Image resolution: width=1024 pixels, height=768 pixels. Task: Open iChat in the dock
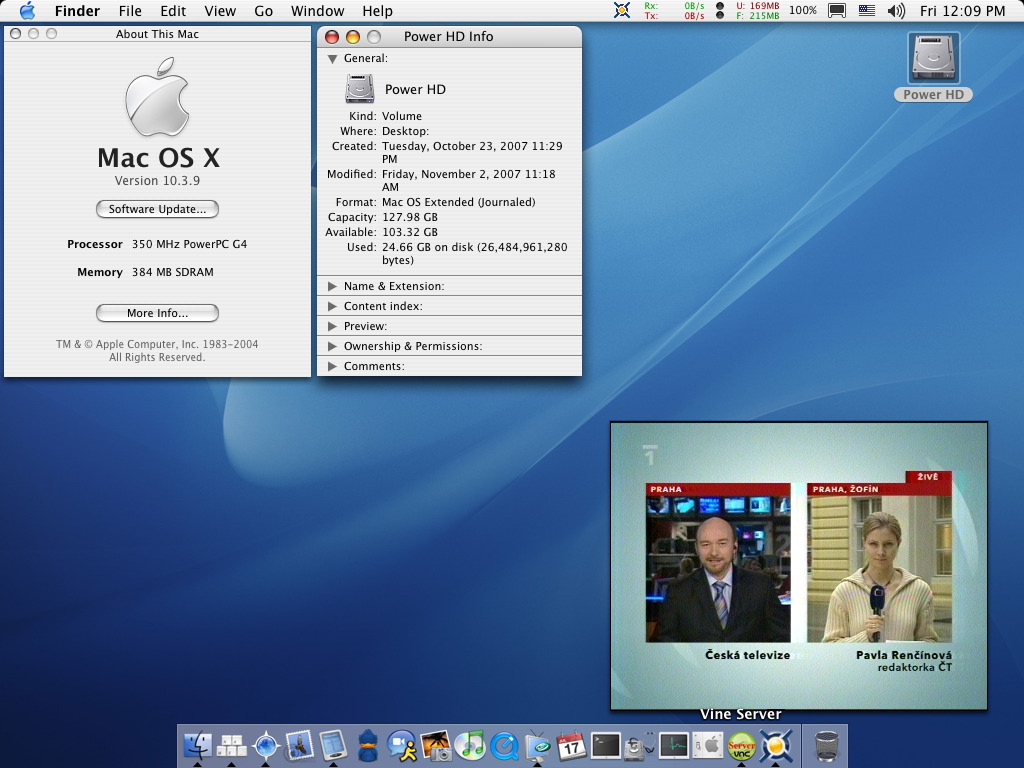pos(401,745)
